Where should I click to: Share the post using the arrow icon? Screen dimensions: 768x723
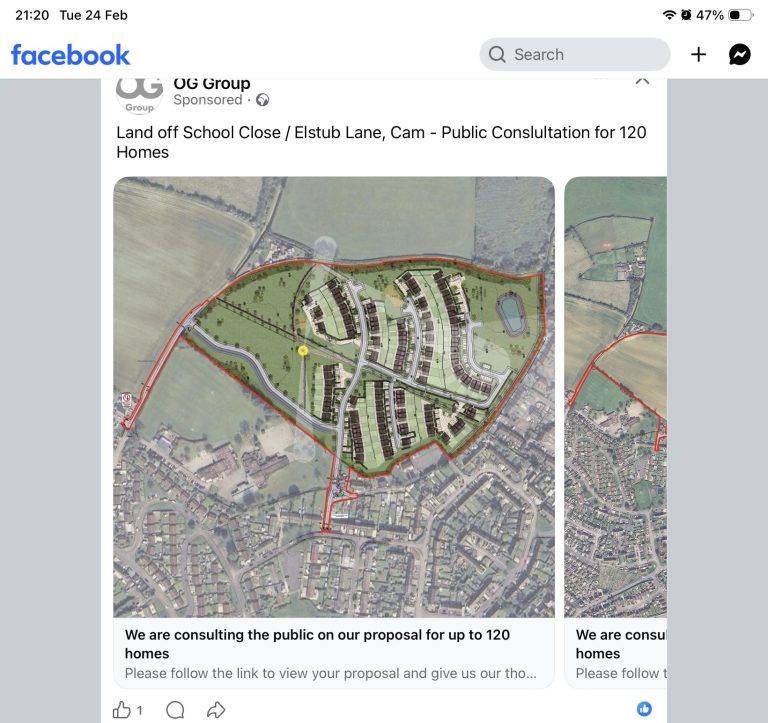tap(216, 710)
